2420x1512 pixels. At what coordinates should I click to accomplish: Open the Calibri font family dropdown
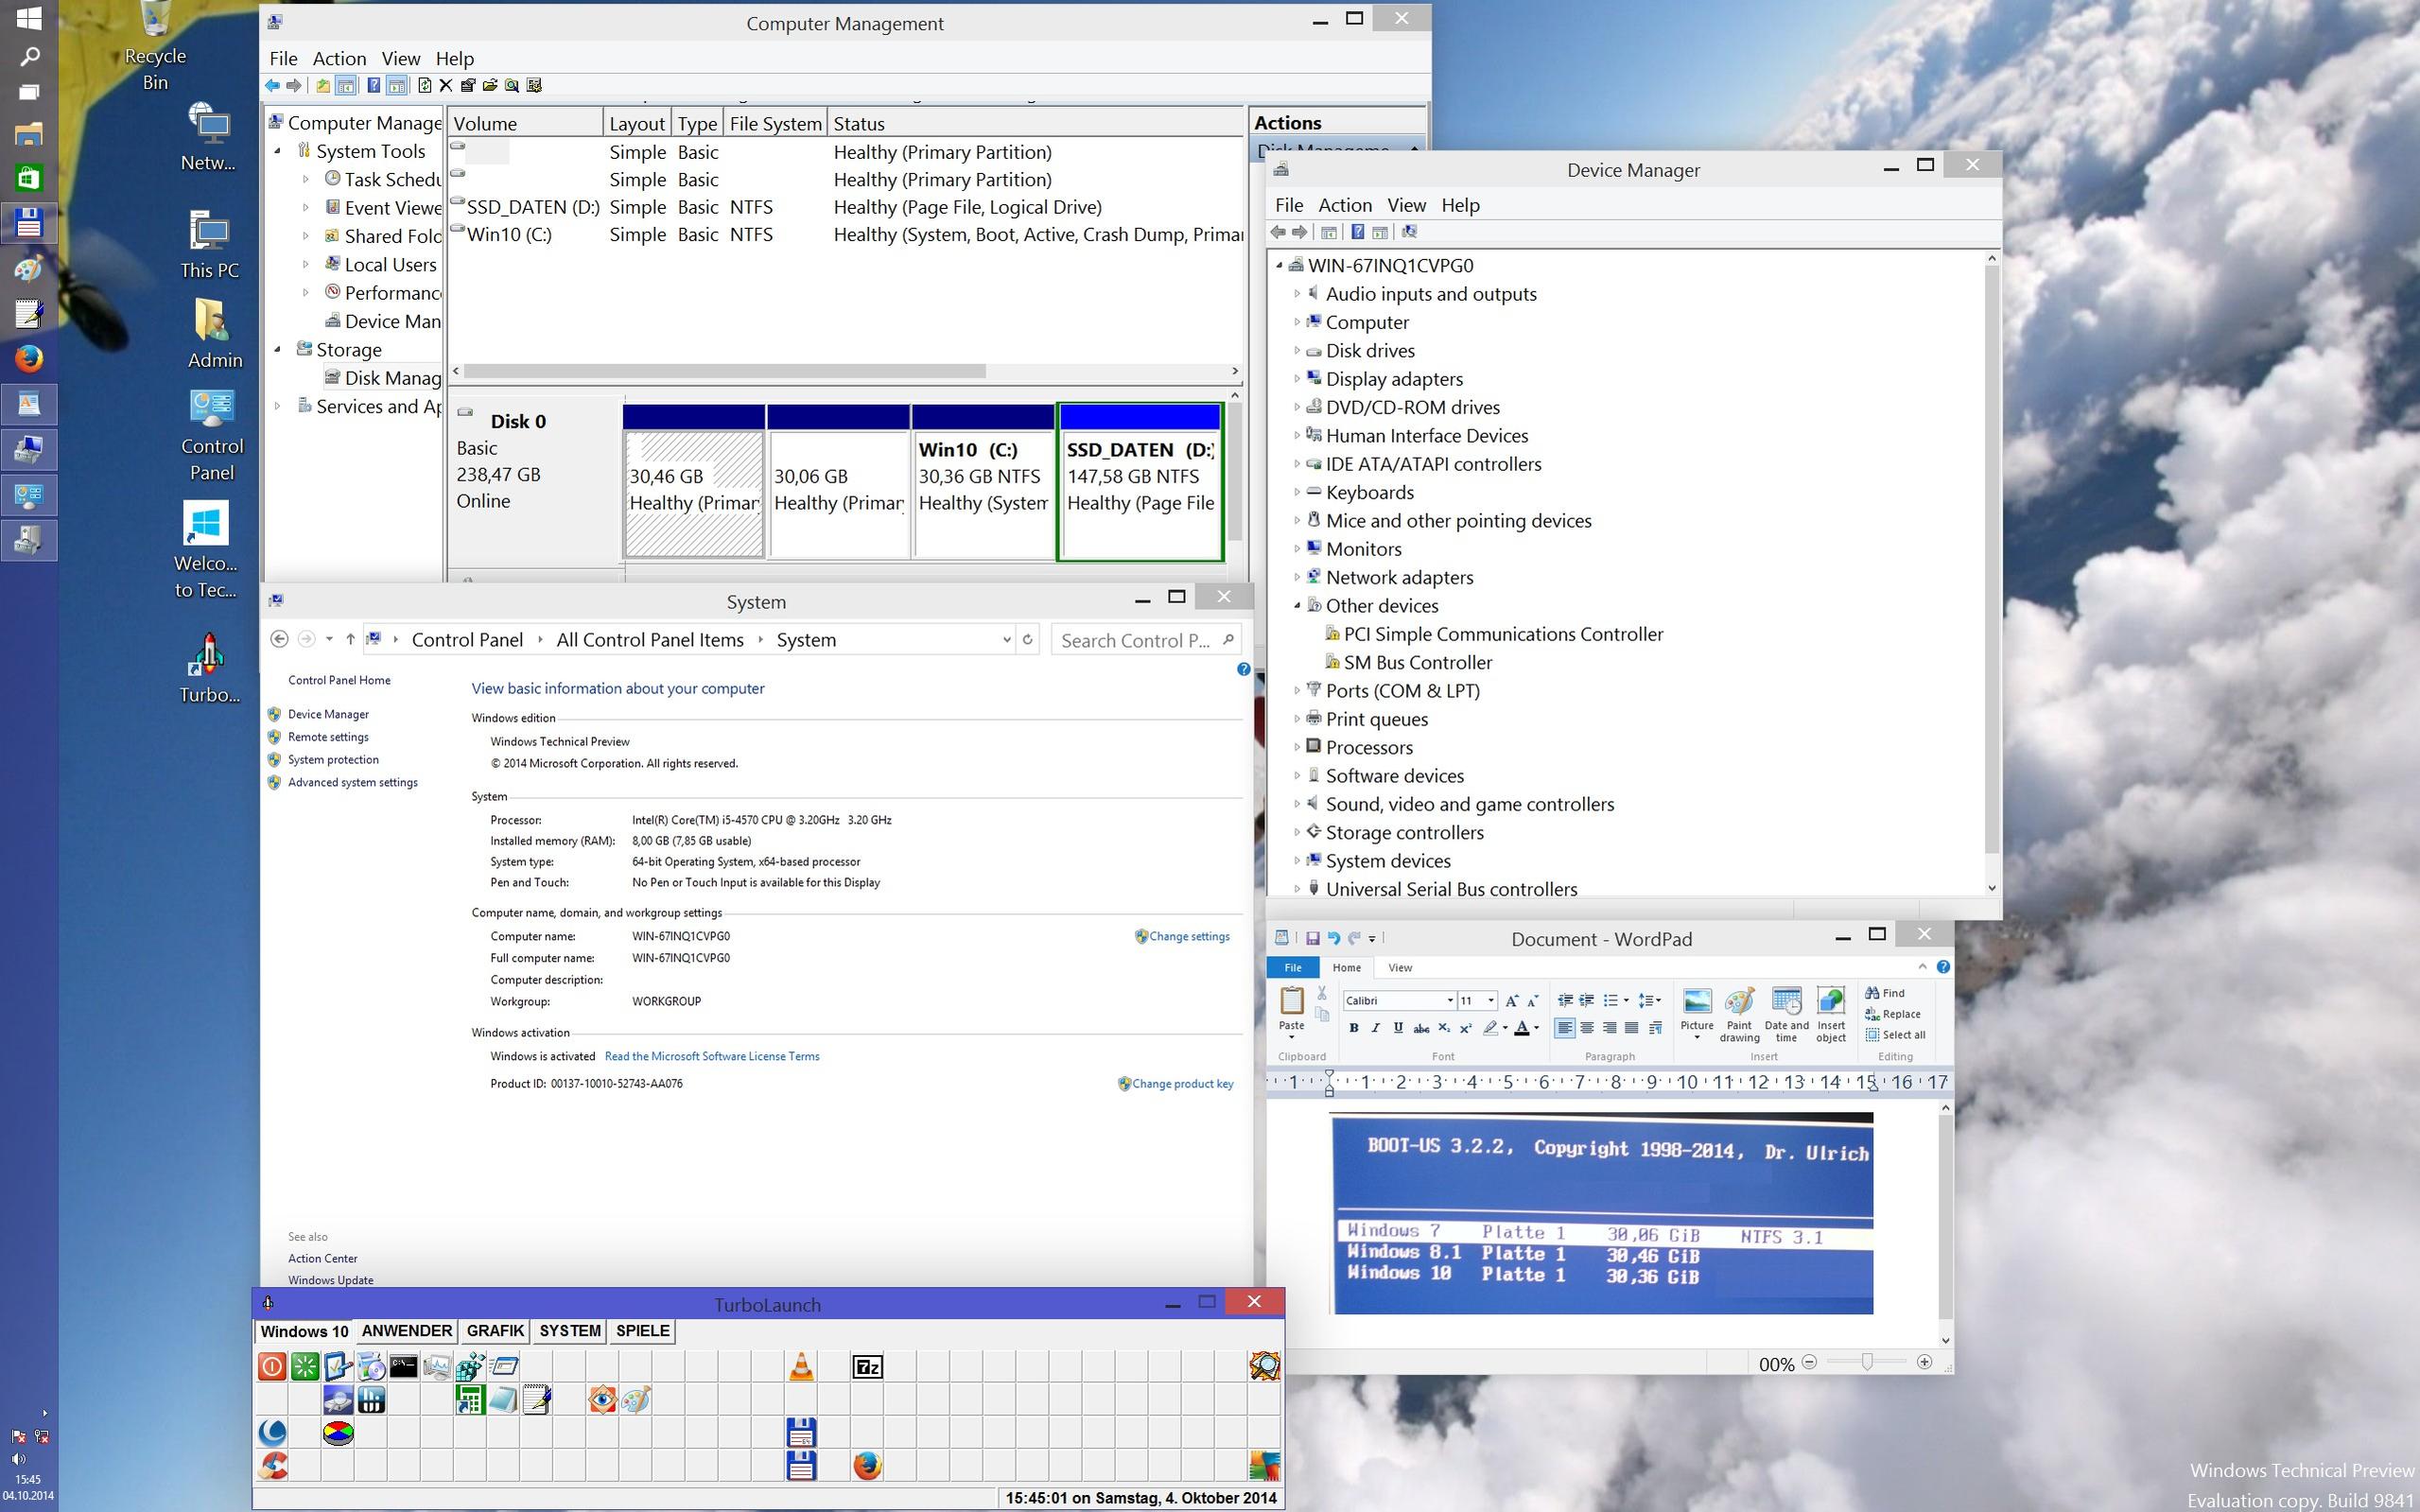[x=1449, y=1000]
